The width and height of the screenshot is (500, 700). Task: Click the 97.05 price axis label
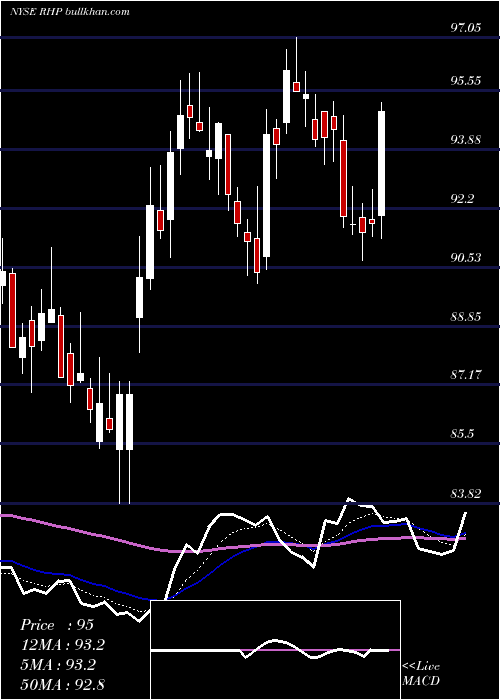466,28
